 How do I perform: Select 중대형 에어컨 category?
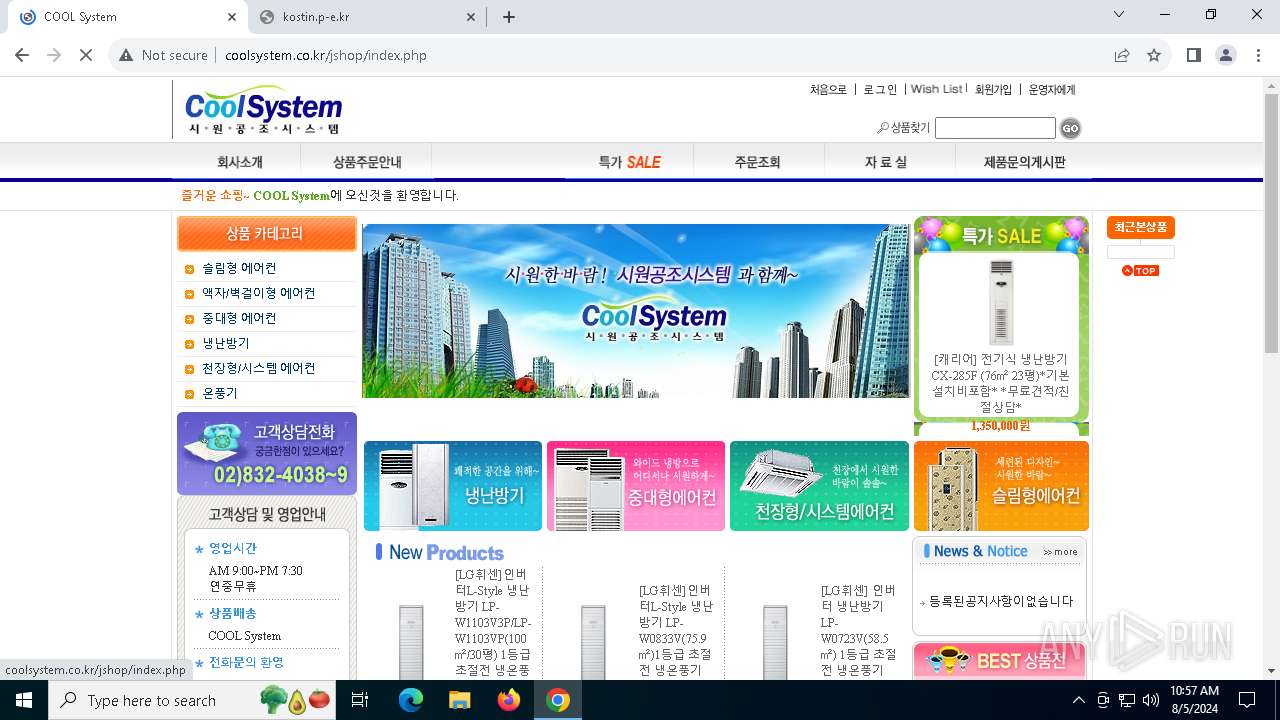click(239, 318)
